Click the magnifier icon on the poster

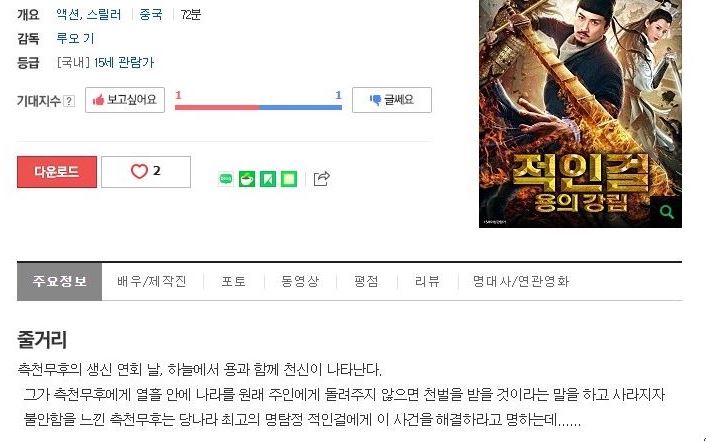coord(666,212)
